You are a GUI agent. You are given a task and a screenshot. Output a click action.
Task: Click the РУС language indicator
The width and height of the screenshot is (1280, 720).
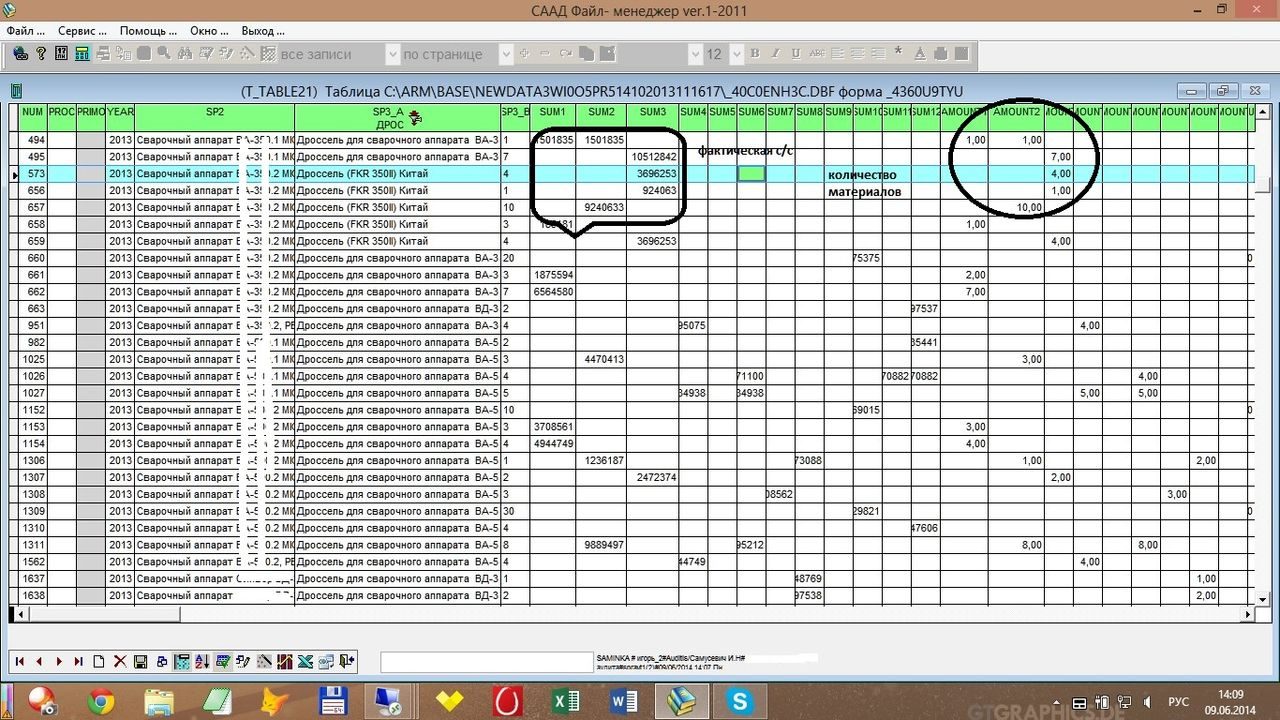coord(1180,701)
